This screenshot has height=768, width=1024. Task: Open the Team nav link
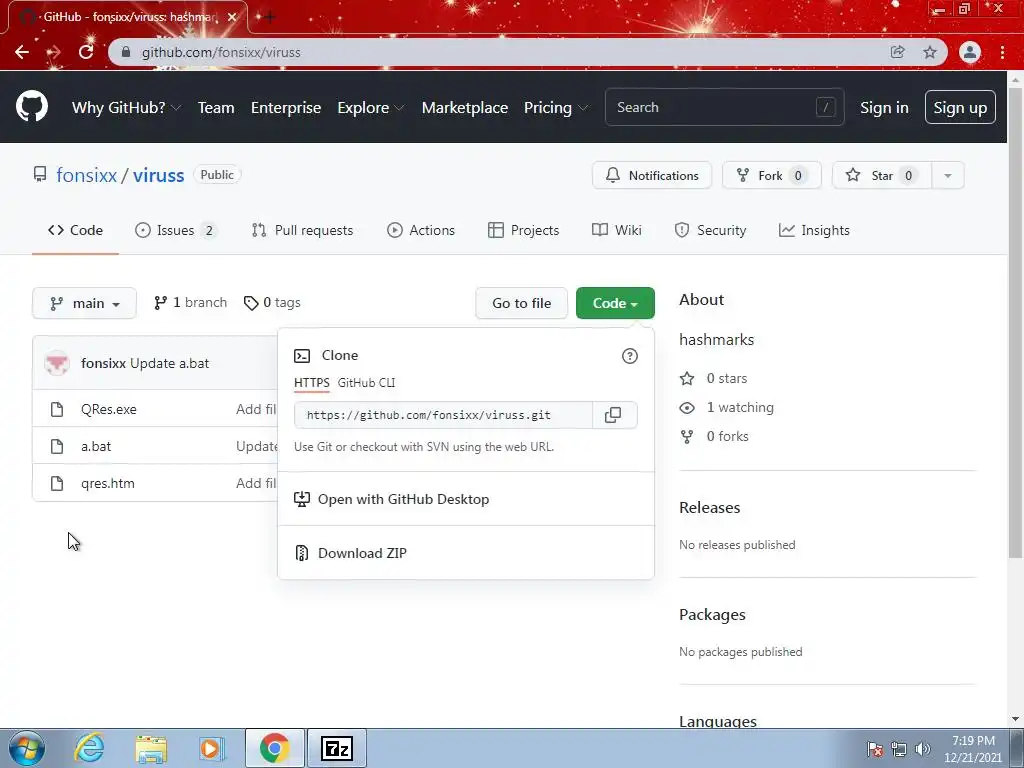(x=216, y=108)
